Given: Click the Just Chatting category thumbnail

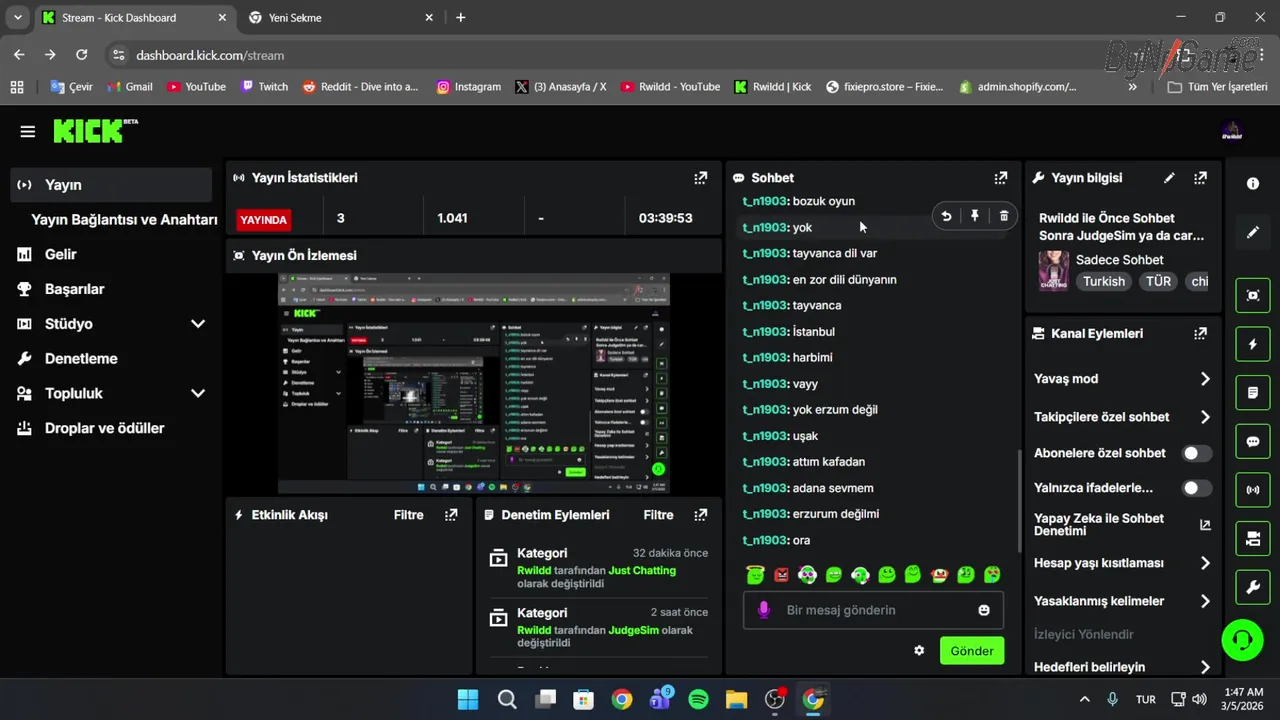Looking at the screenshot, I should click(x=1054, y=270).
